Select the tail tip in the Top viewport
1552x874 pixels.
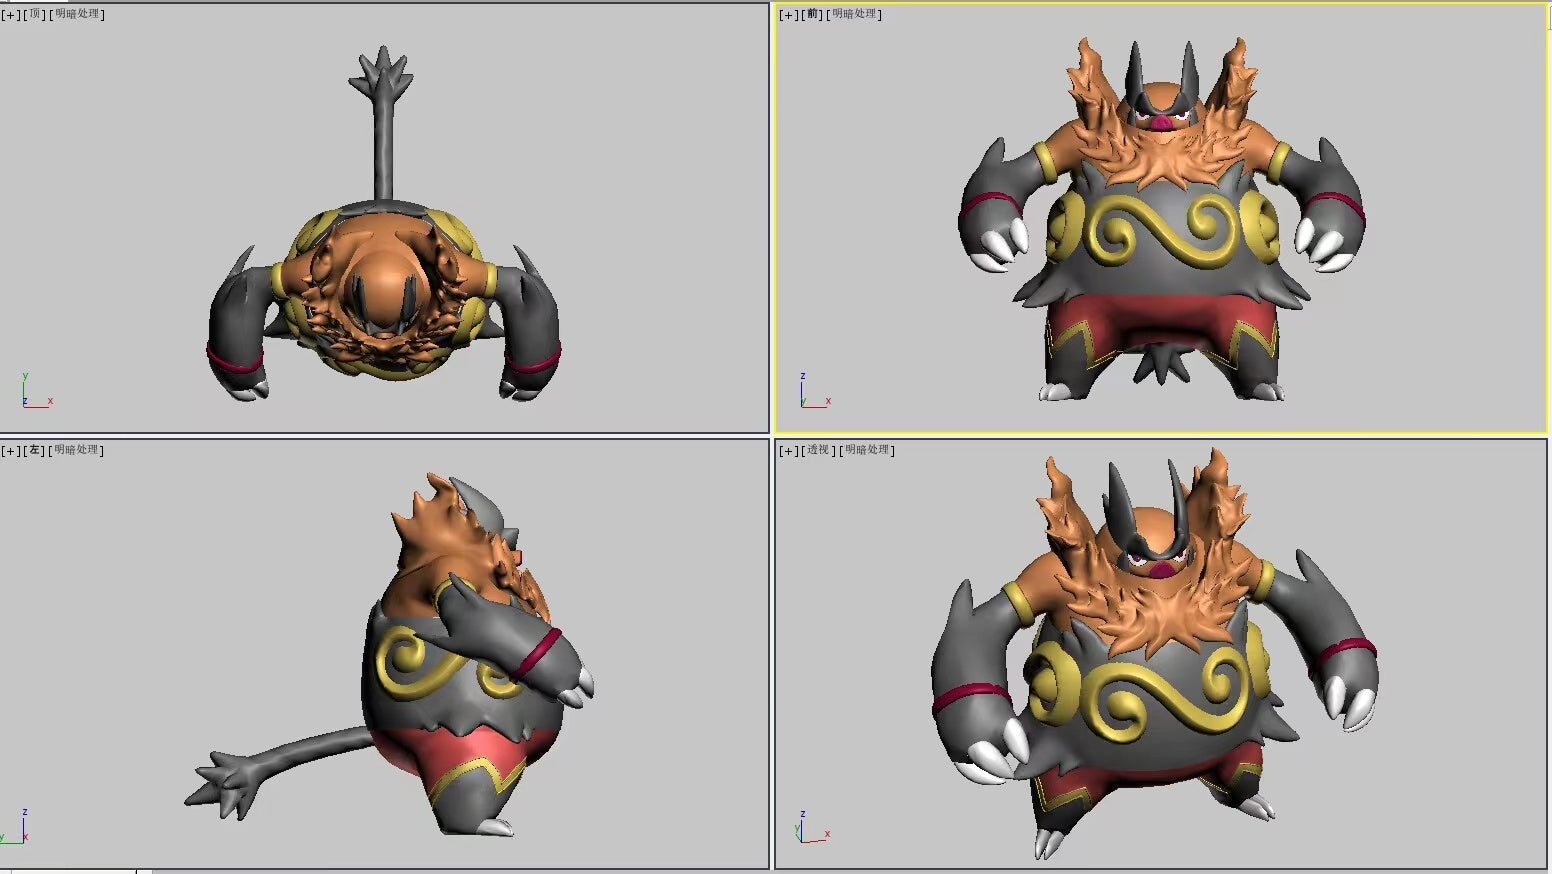coord(381,73)
